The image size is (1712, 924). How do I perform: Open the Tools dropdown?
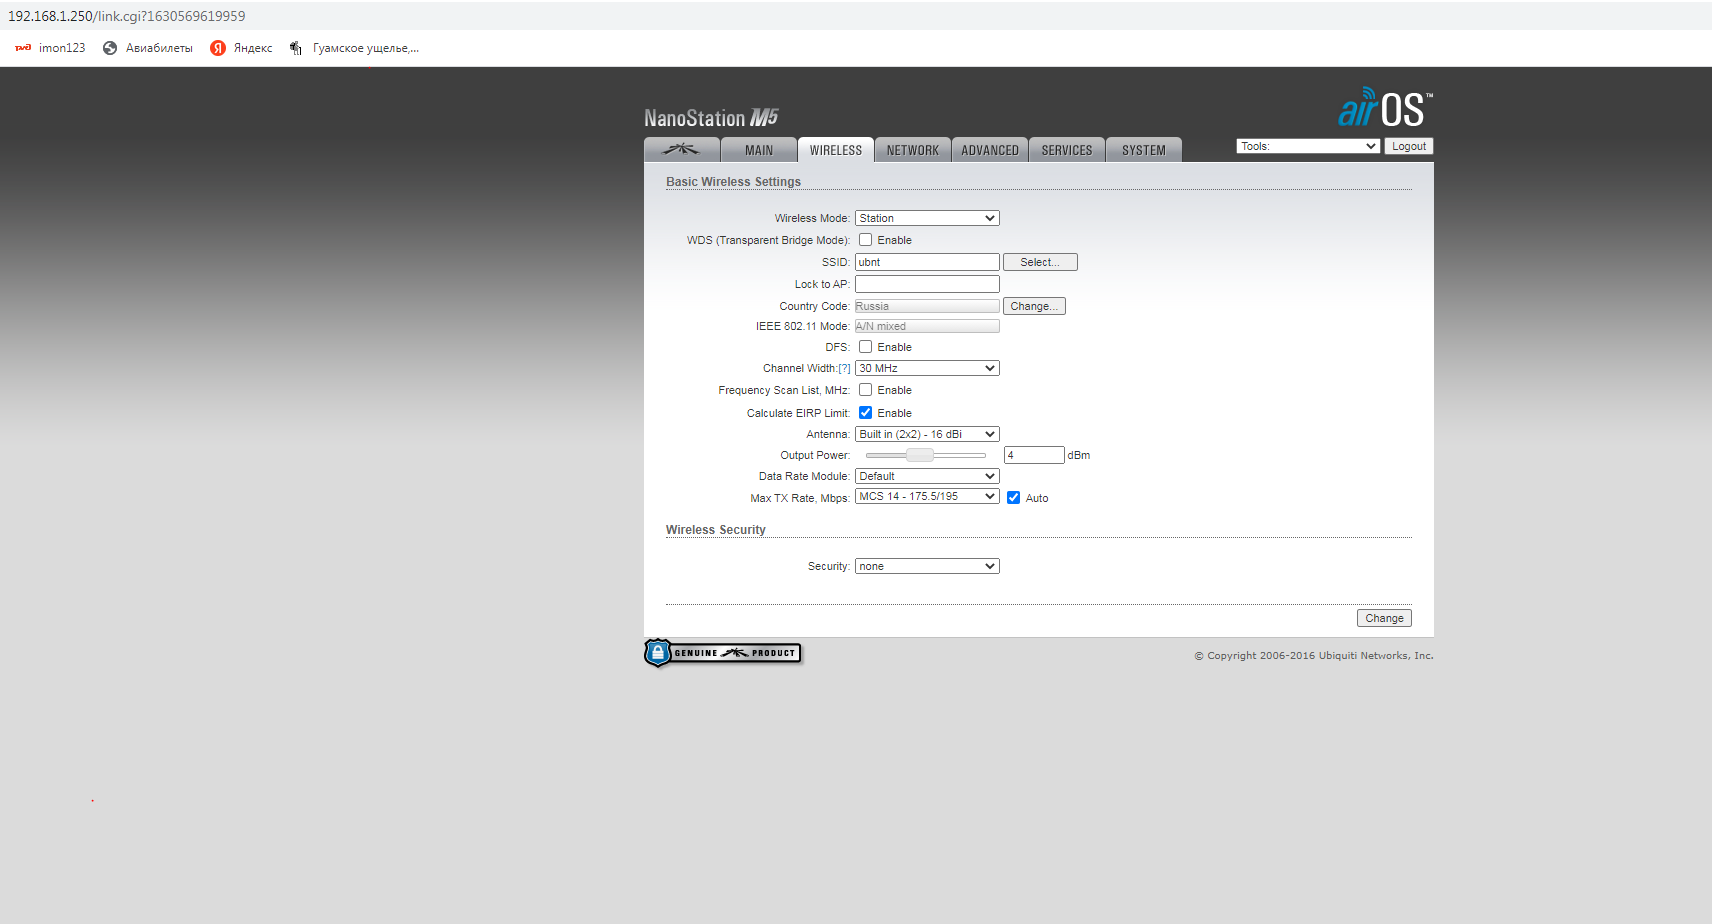[x=1308, y=146]
